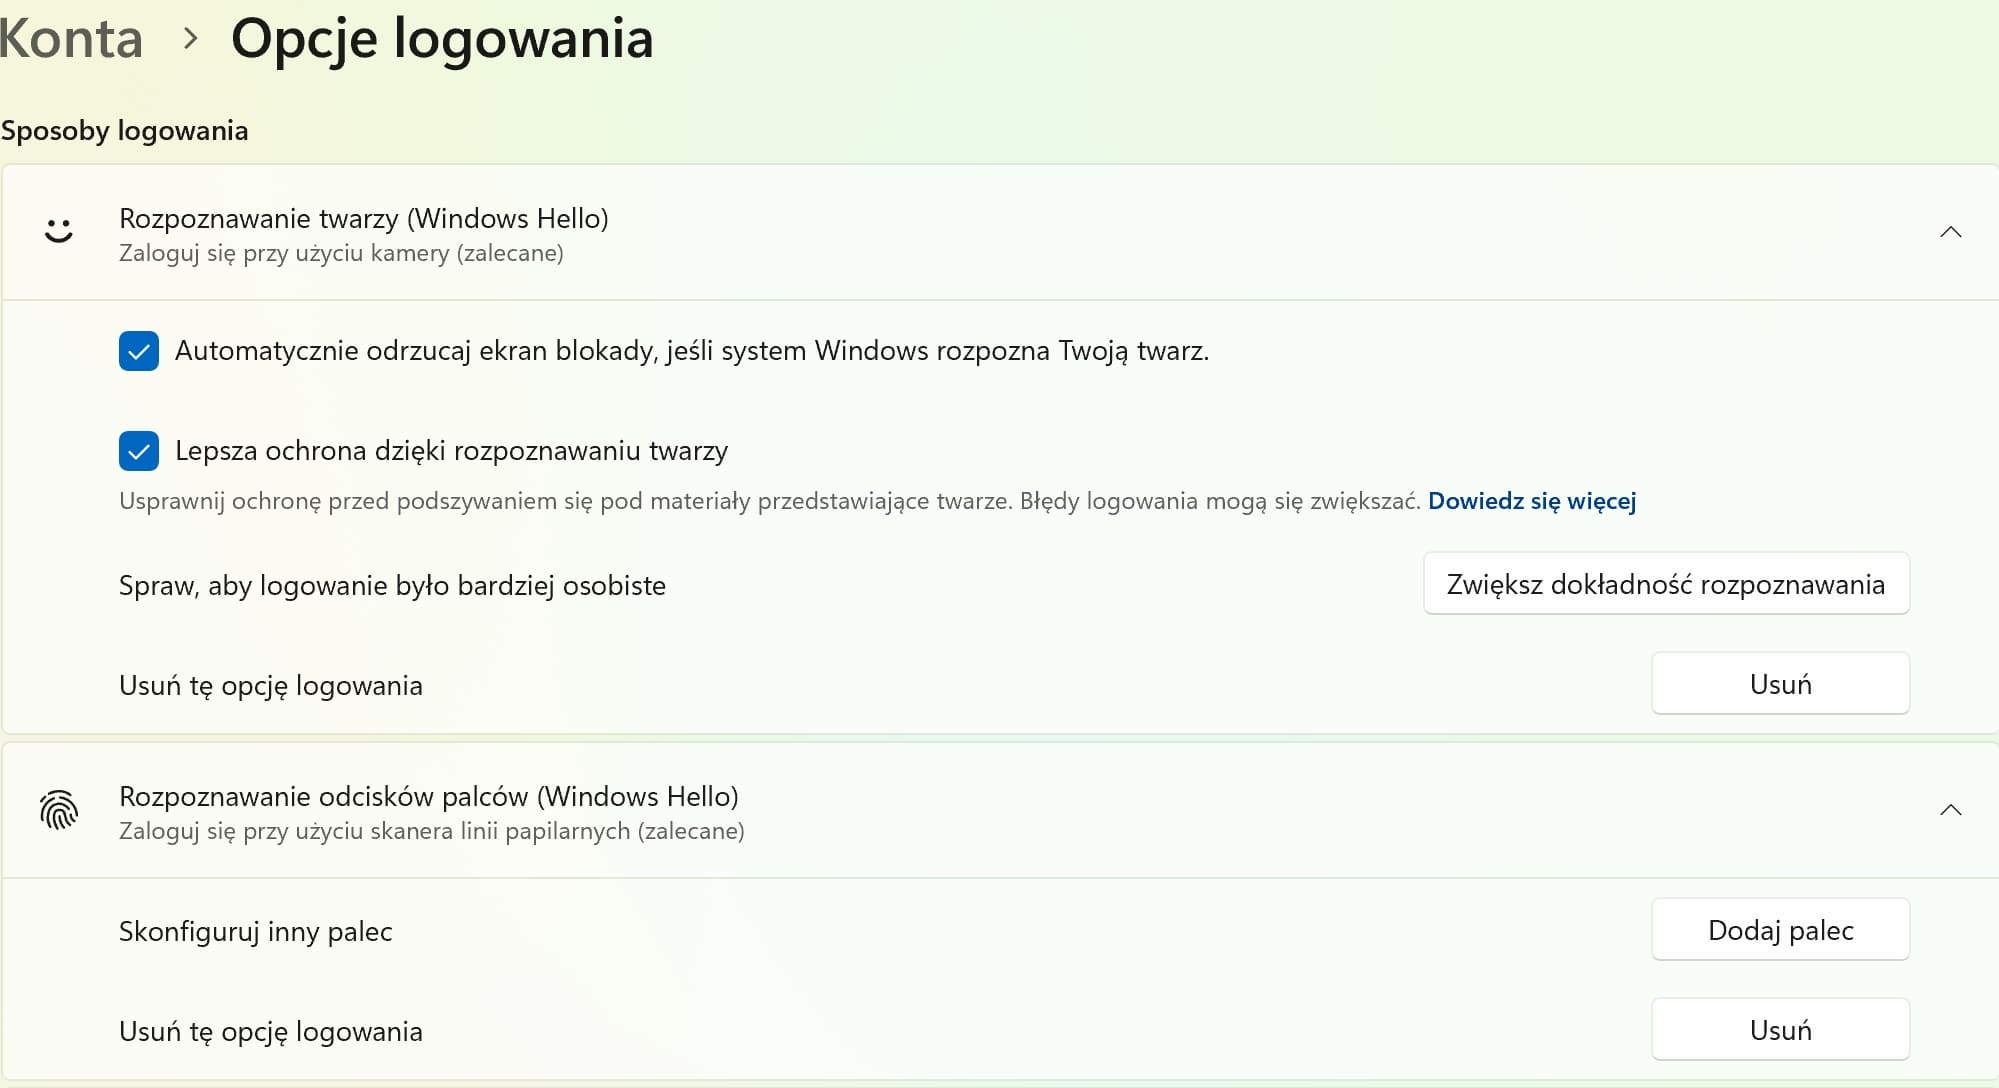The height and width of the screenshot is (1088, 1999).
Task: Click the face recognition smiley icon
Action: pos(59,232)
